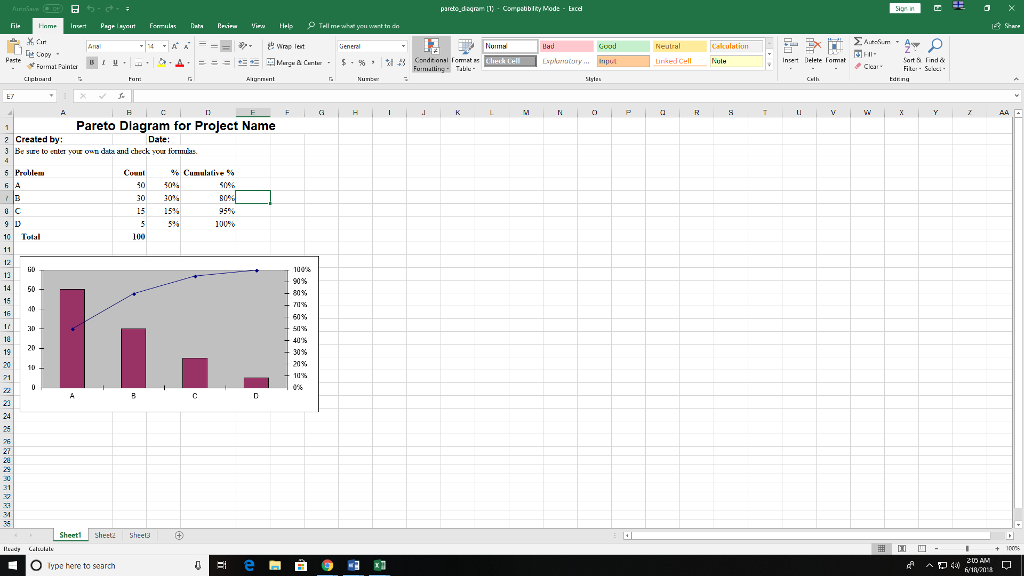The height and width of the screenshot is (576, 1024).
Task: Toggle Center alignment
Action: click(x=214, y=63)
